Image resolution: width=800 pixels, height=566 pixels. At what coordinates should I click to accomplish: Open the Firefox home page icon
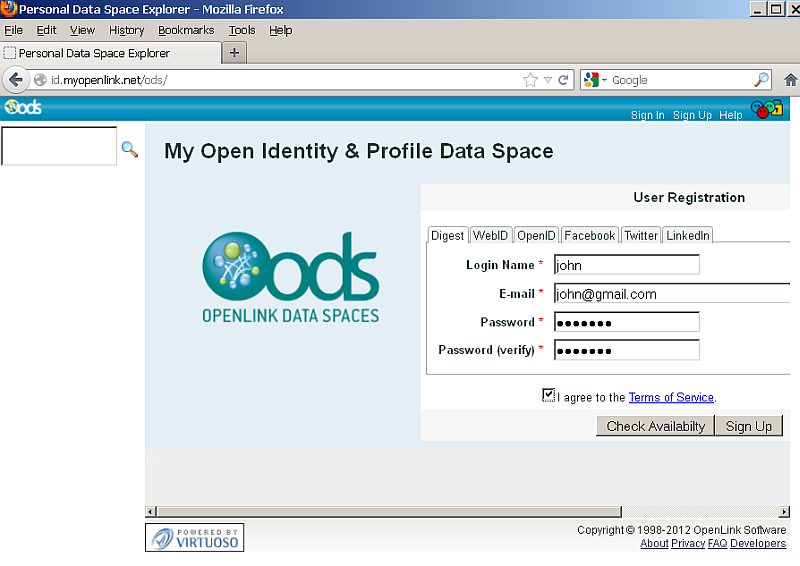tap(791, 80)
